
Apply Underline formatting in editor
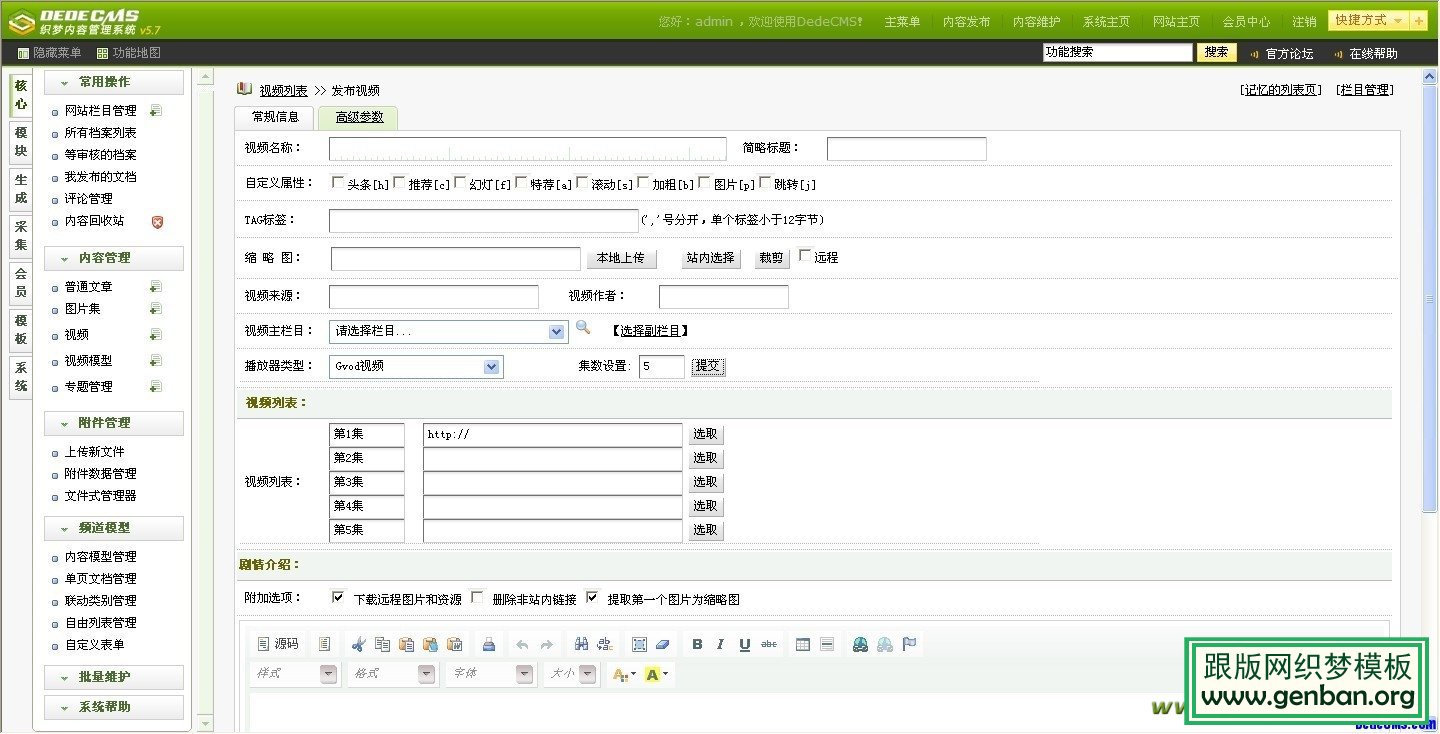(745, 645)
